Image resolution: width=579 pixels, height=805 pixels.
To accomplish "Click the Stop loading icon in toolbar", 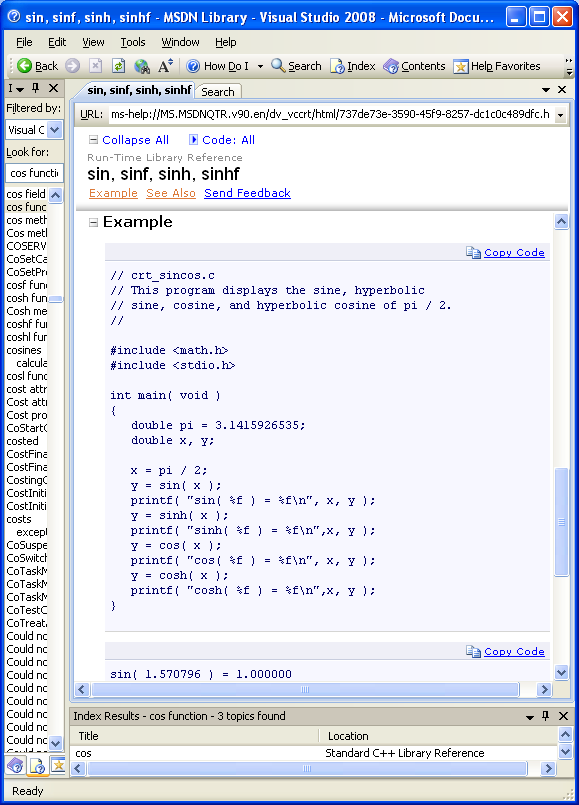I will click(x=95, y=66).
